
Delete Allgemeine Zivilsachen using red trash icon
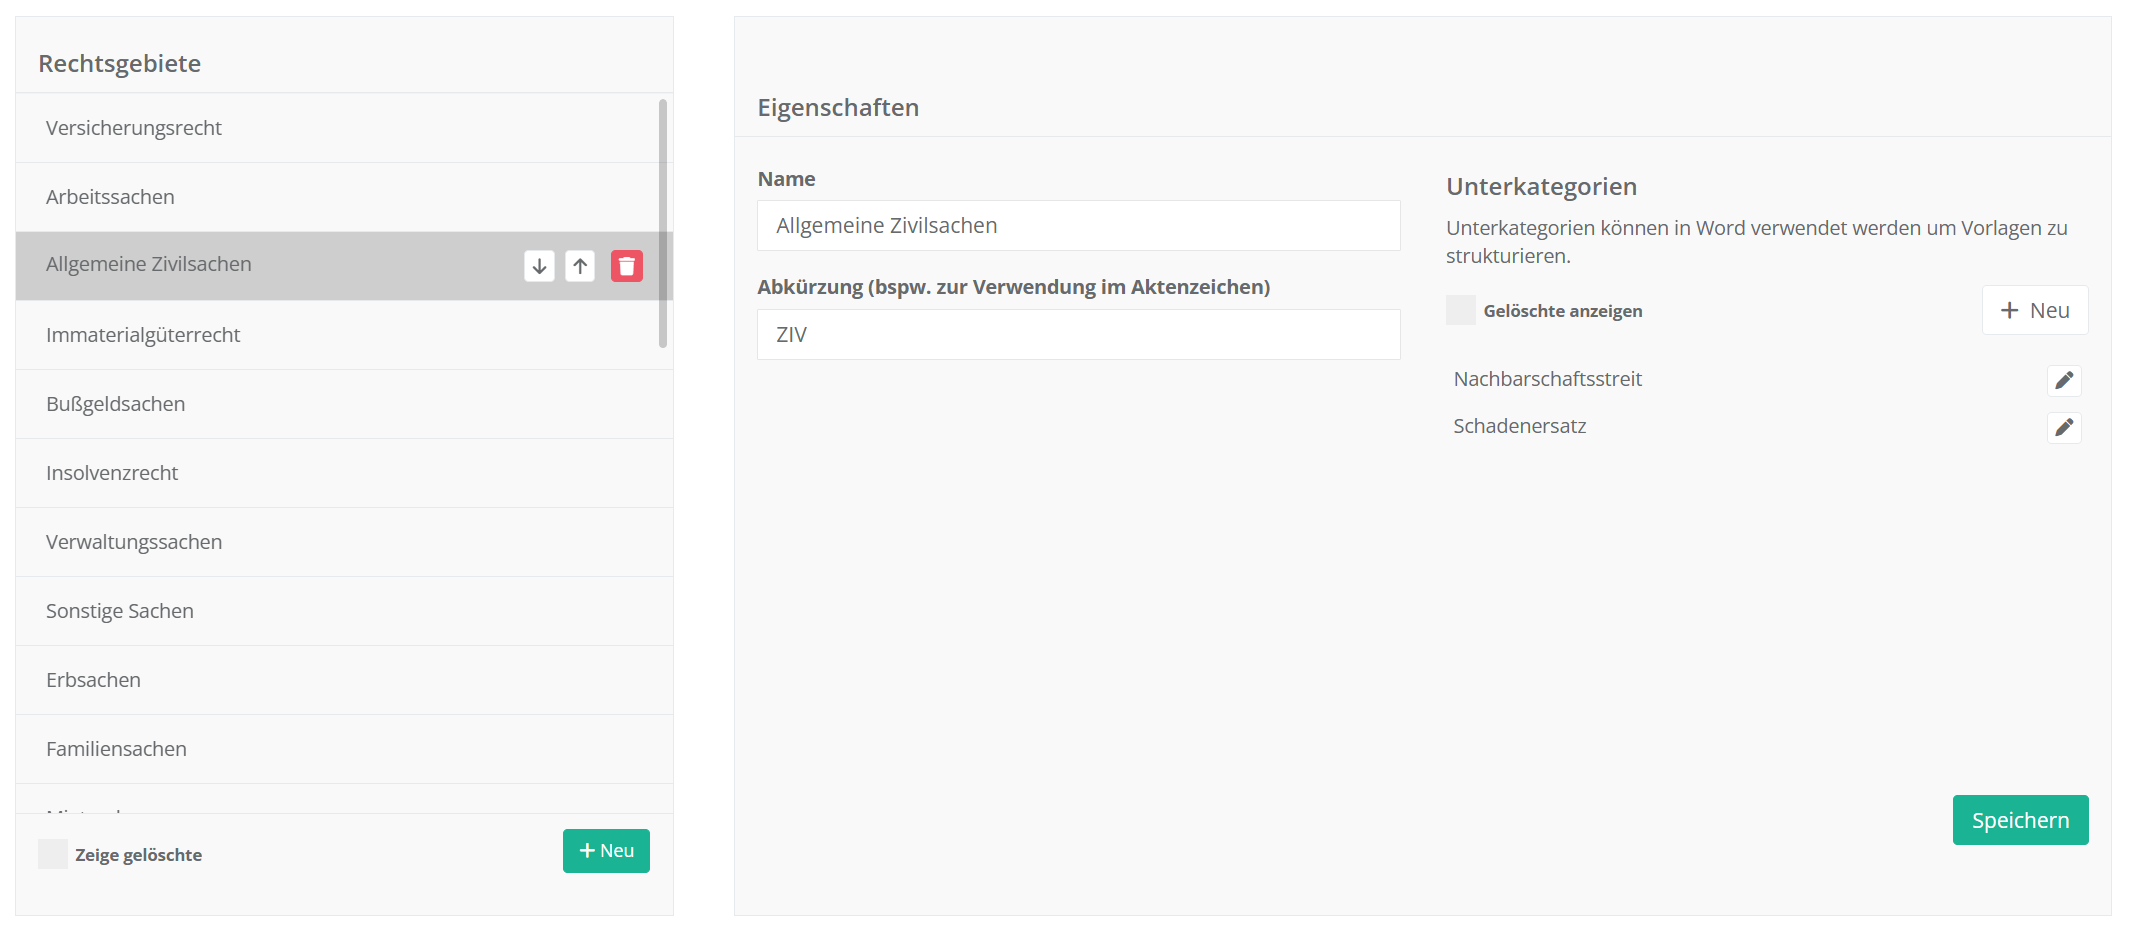pyautogui.click(x=627, y=266)
